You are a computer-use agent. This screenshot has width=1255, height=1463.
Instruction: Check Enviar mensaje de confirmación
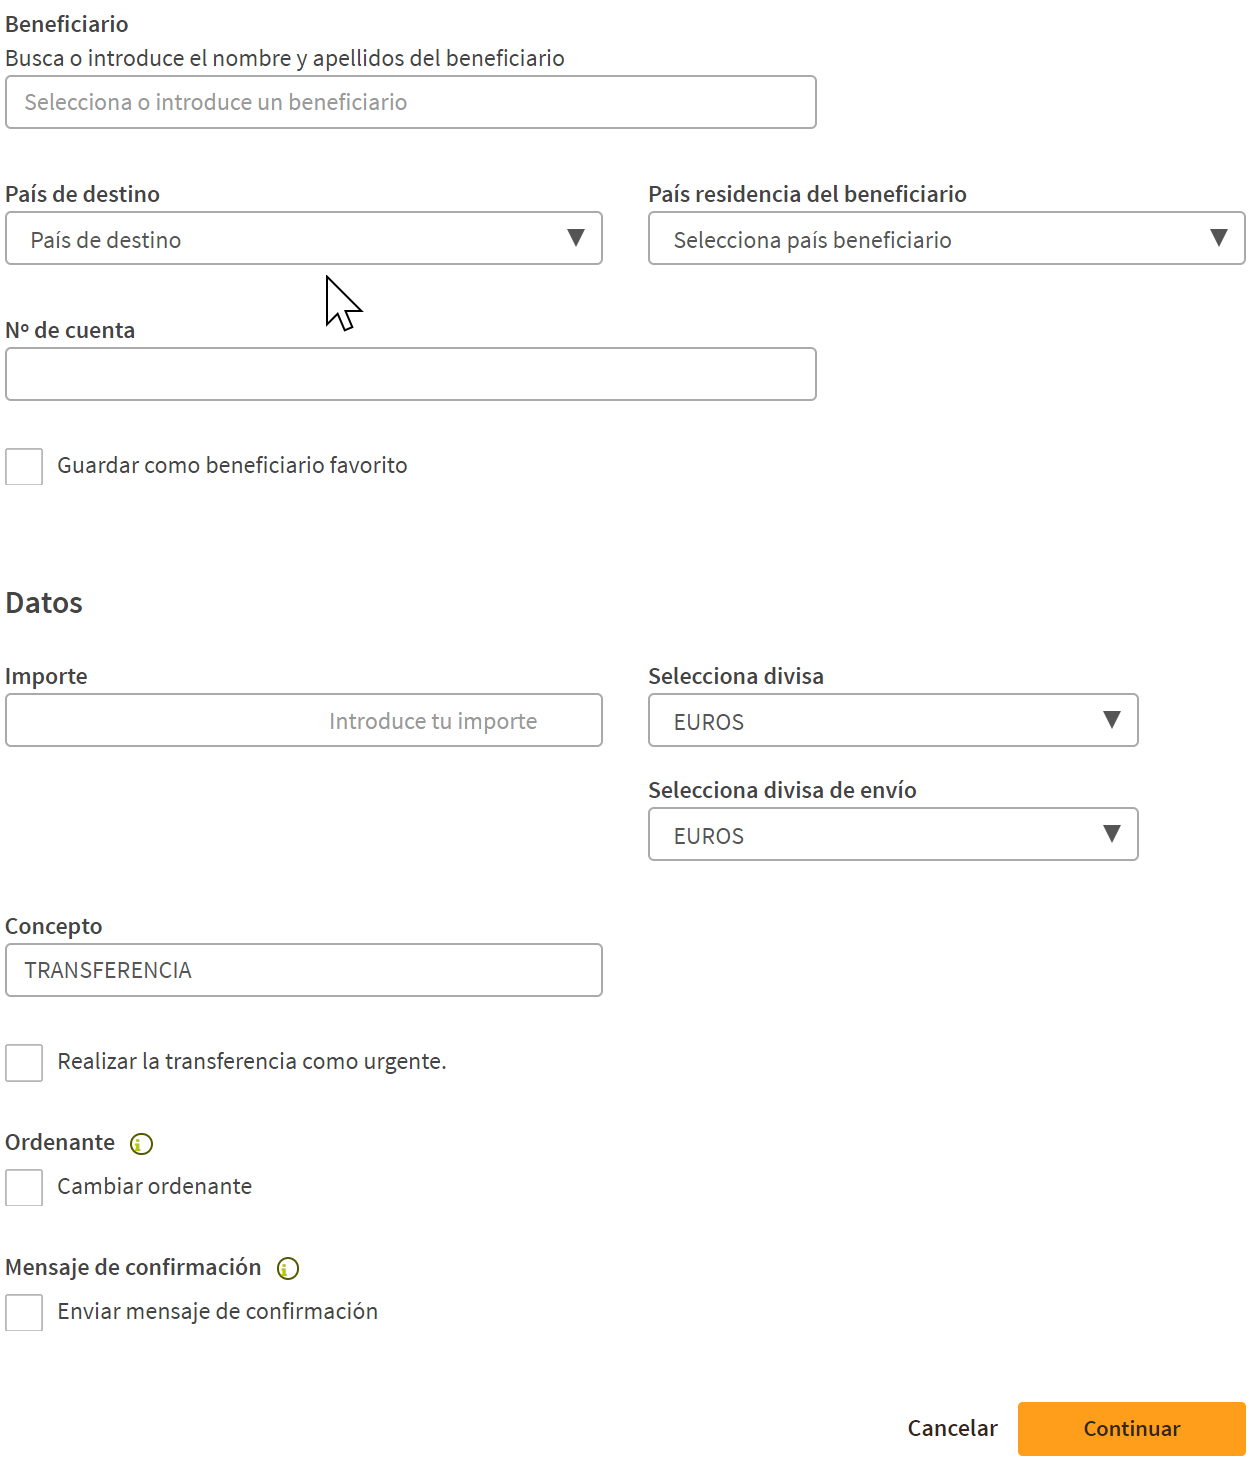tap(24, 1312)
